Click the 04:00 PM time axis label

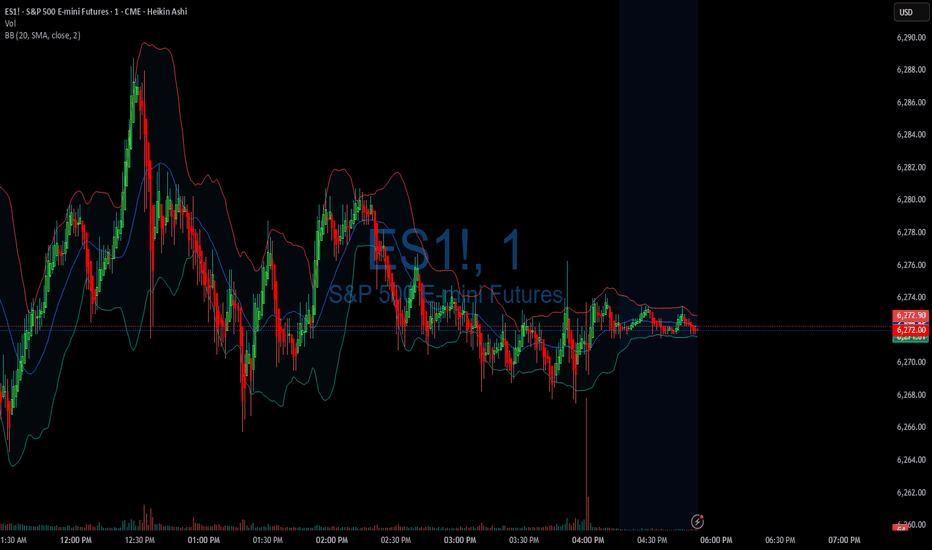(x=588, y=540)
